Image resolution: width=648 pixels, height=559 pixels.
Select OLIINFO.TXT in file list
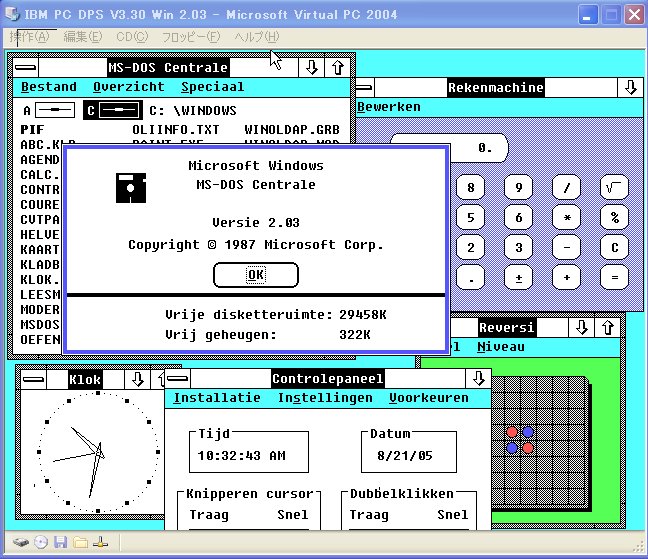pyautogui.click(x=176, y=130)
